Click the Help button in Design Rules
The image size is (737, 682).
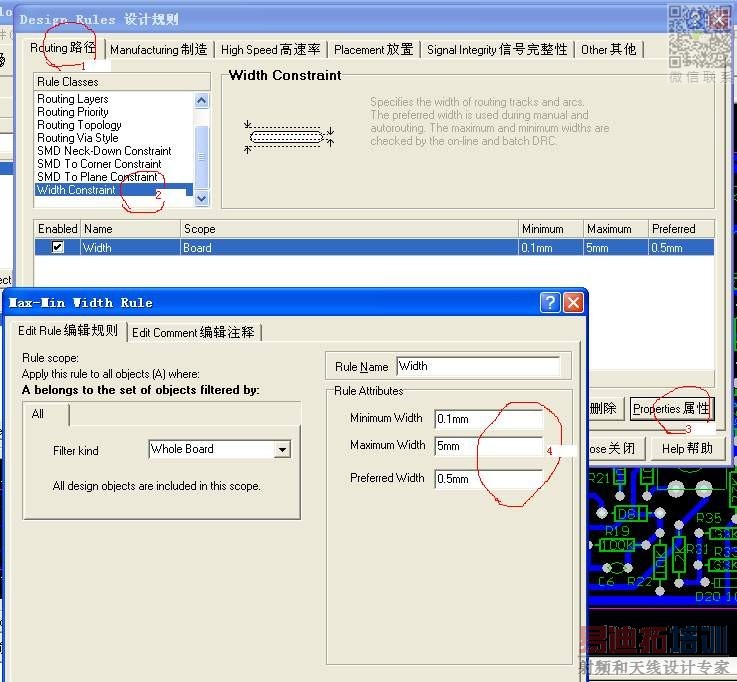click(687, 448)
